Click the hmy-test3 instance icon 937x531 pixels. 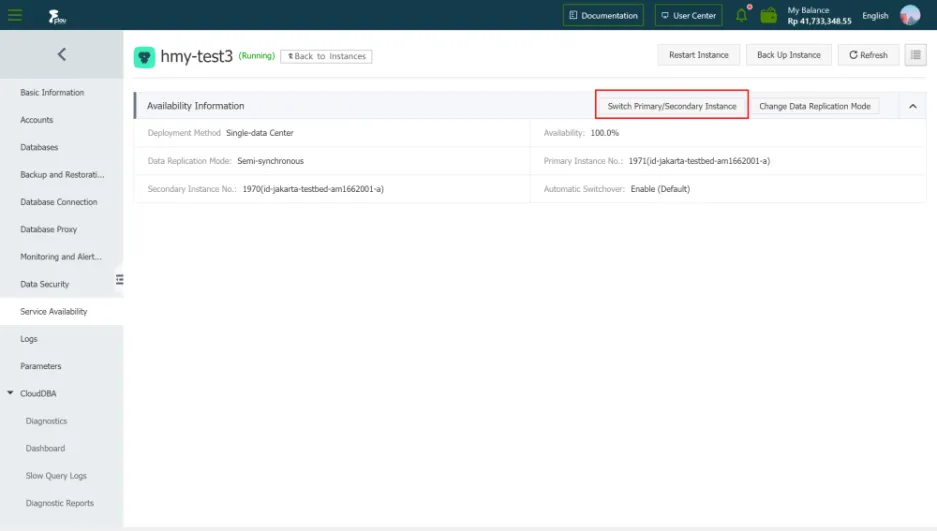[144, 57]
